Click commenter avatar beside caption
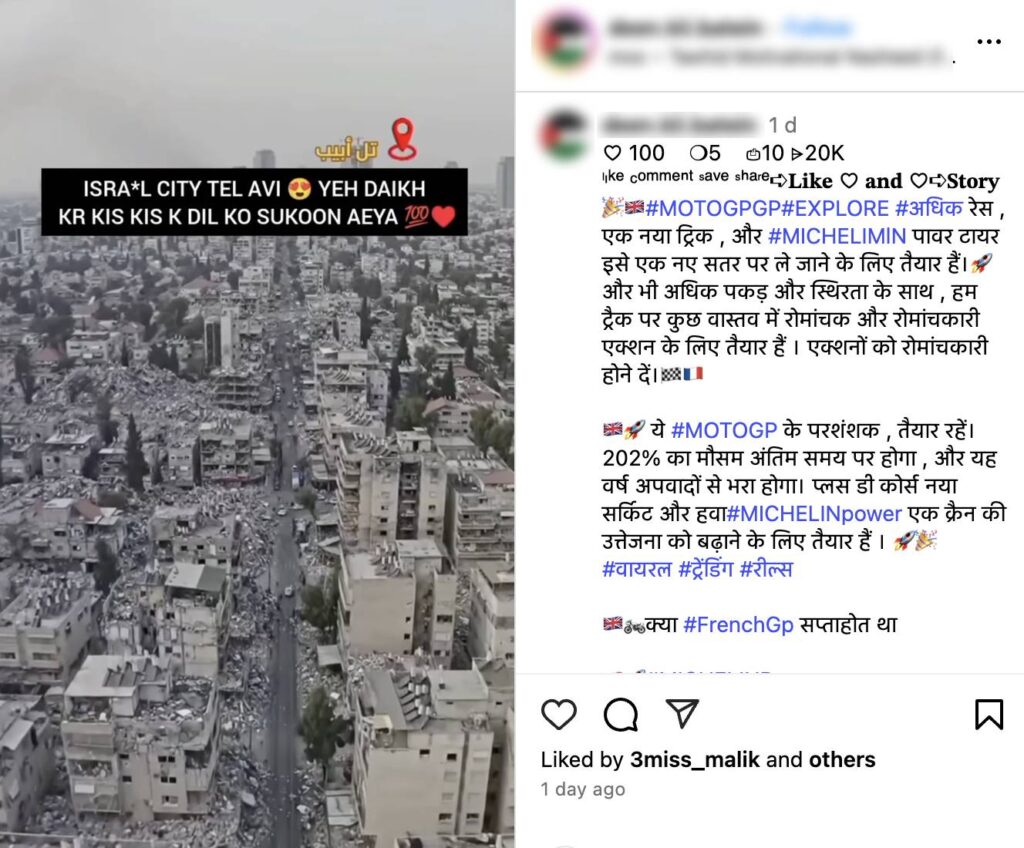This screenshot has height=848, width=1024. tap(565, 135)
